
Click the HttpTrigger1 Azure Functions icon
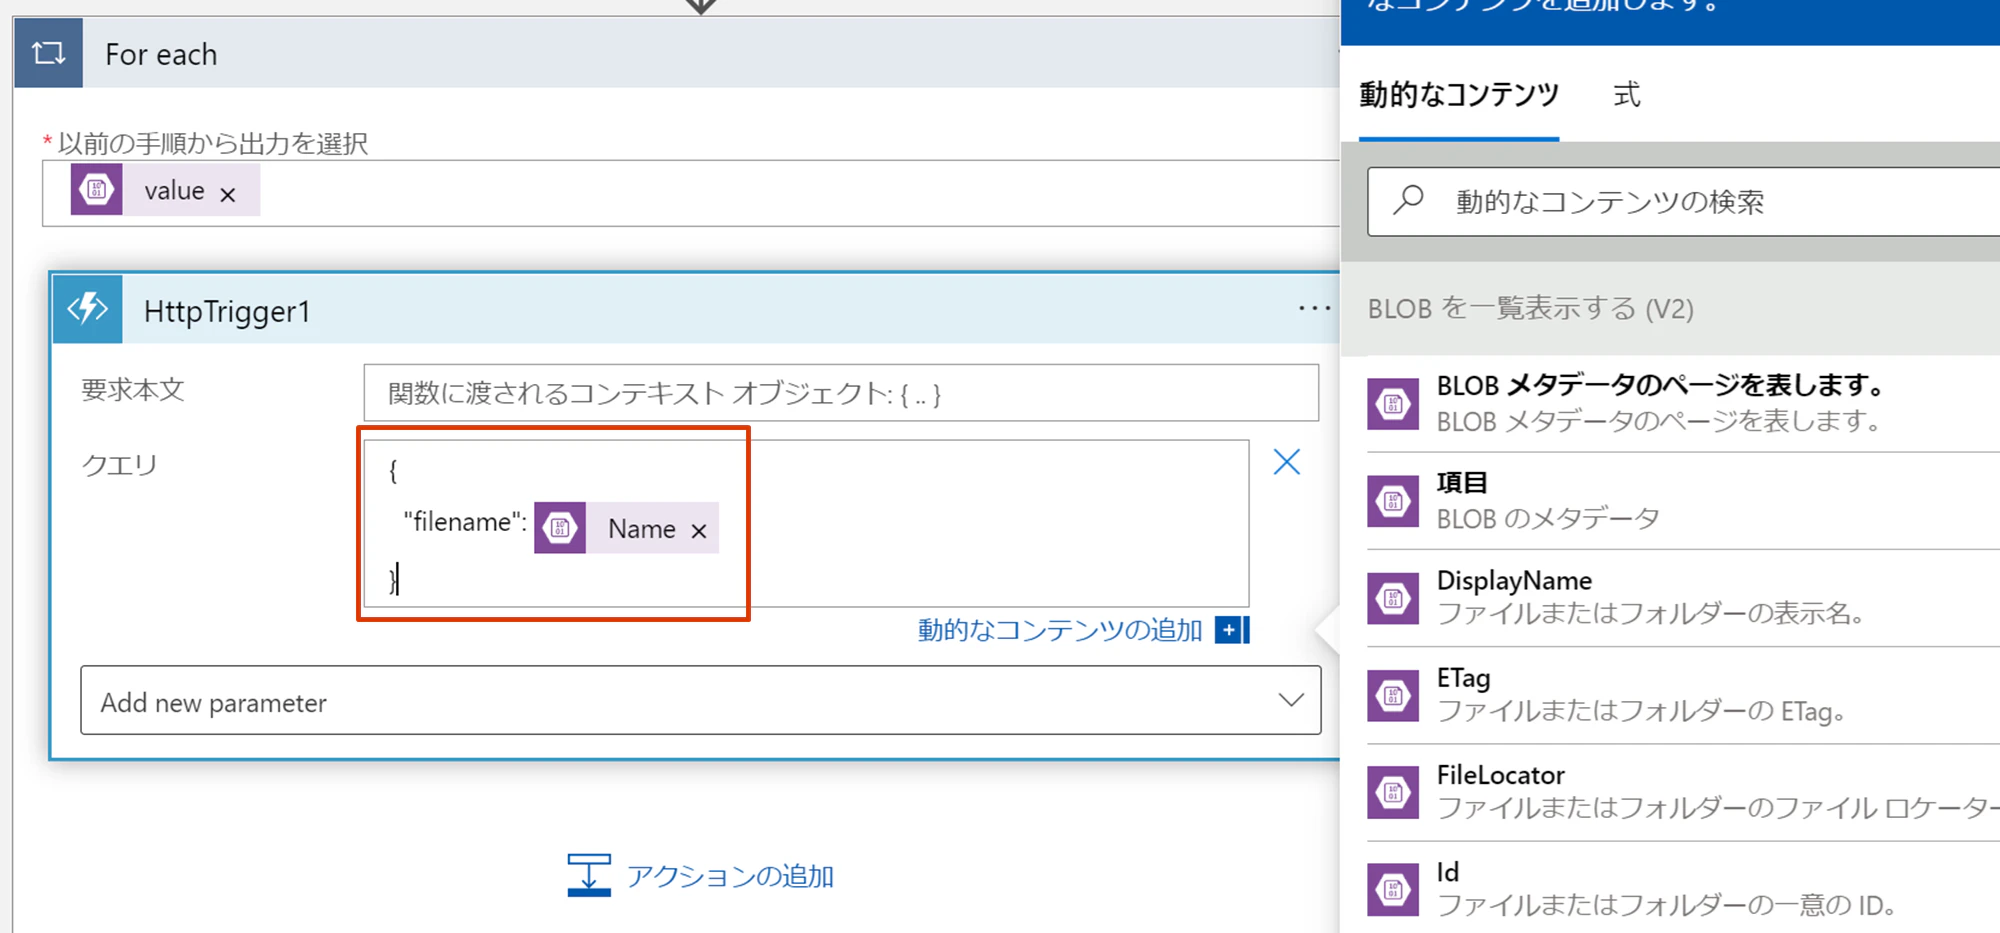(x=88, y=309)
